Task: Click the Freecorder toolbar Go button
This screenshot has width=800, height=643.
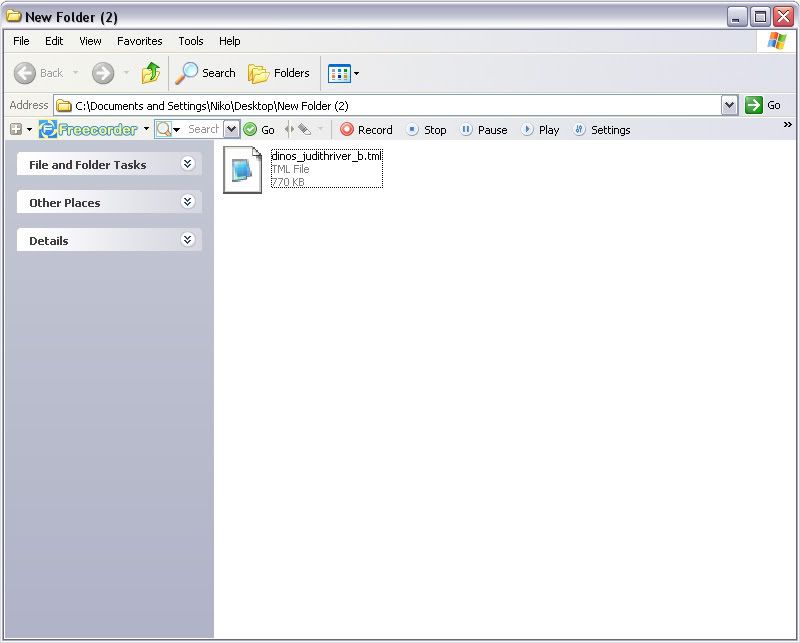Action: (x=259, y=130)
